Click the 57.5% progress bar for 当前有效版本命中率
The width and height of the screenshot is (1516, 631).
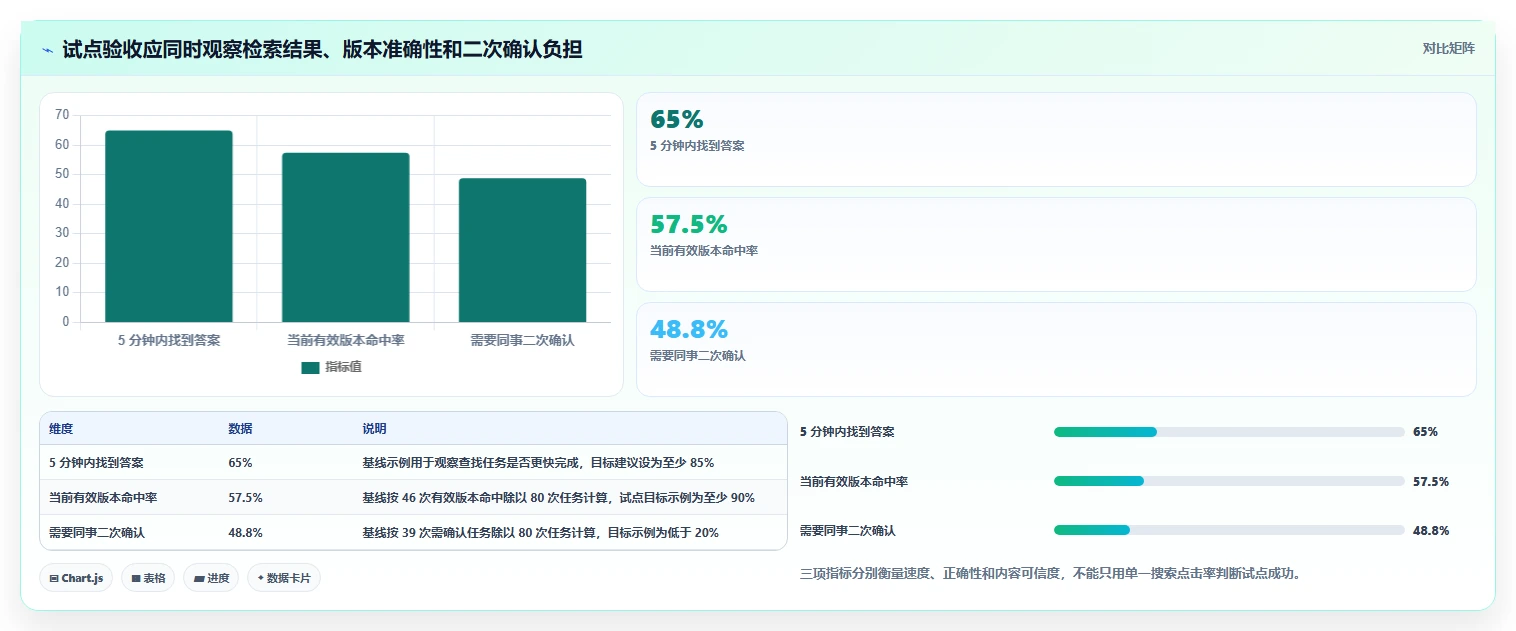click(1229, 481)
